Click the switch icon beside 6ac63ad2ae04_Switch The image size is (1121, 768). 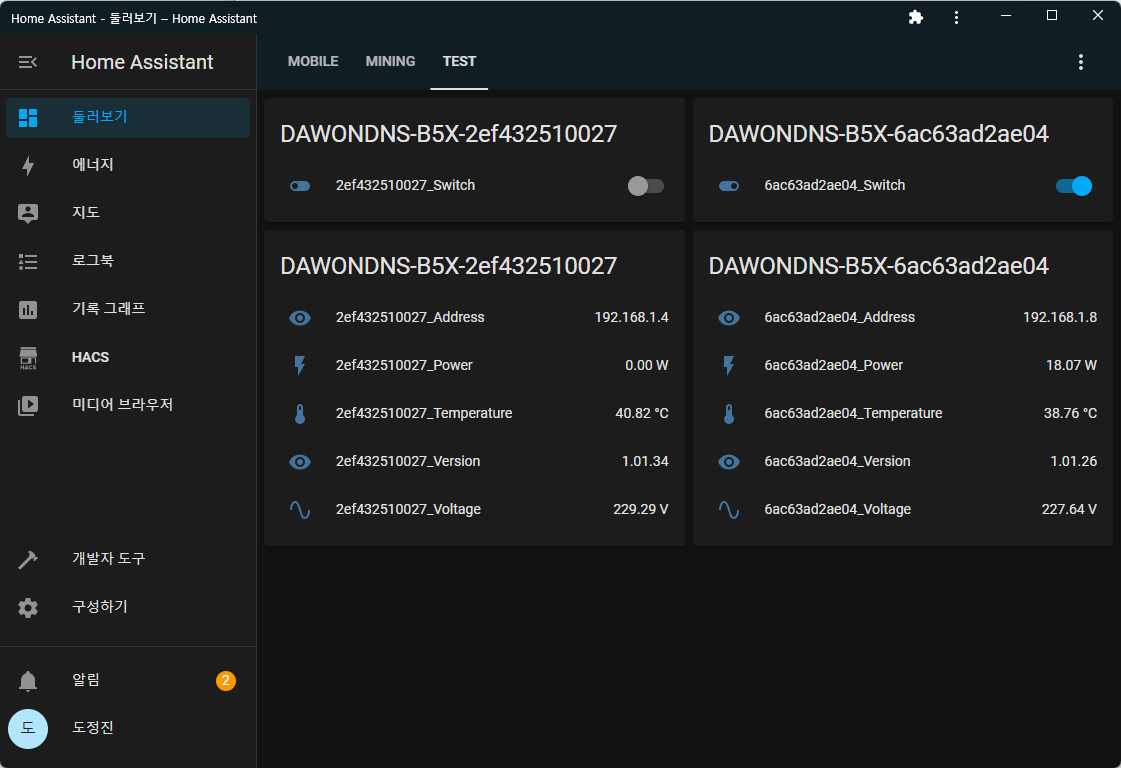click(x=729, y=186)
